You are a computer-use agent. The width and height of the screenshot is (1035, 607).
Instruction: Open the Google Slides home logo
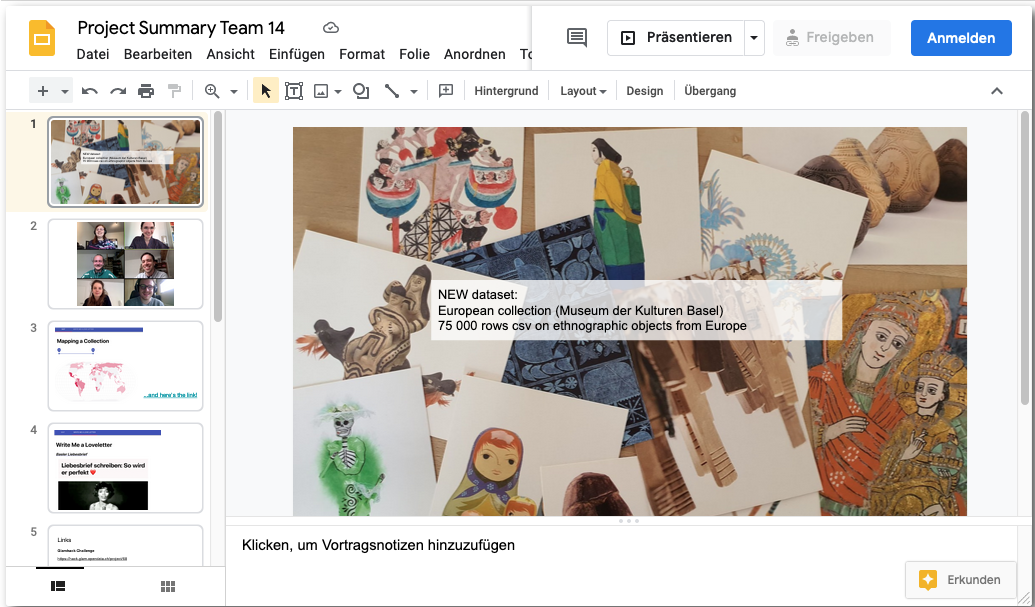pos(42,38)
